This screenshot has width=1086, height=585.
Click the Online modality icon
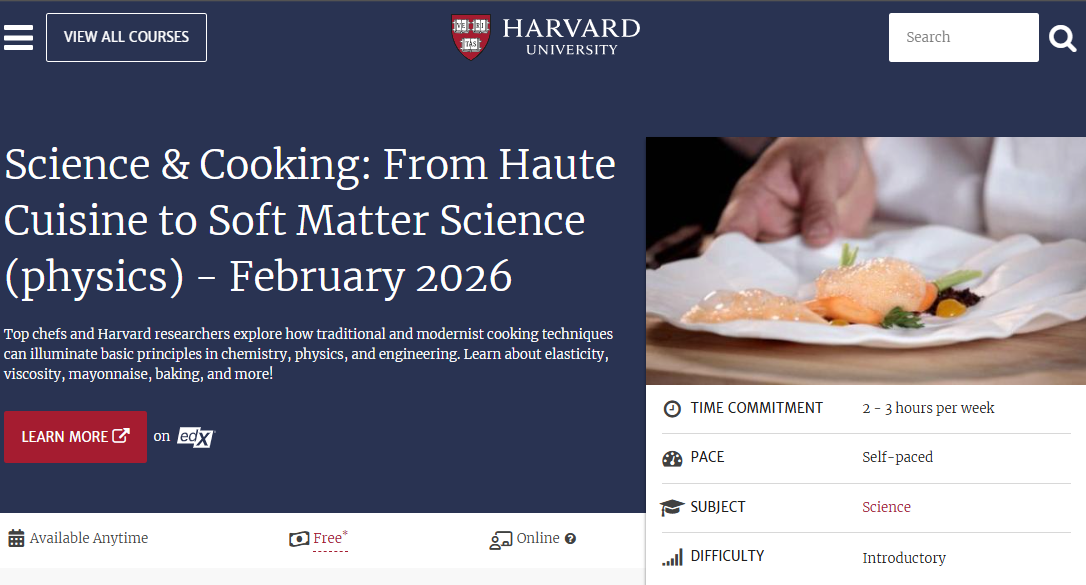[x=501, y=540]
